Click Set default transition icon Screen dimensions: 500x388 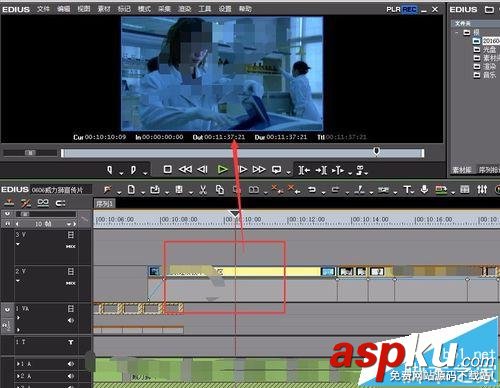[383, 190]
